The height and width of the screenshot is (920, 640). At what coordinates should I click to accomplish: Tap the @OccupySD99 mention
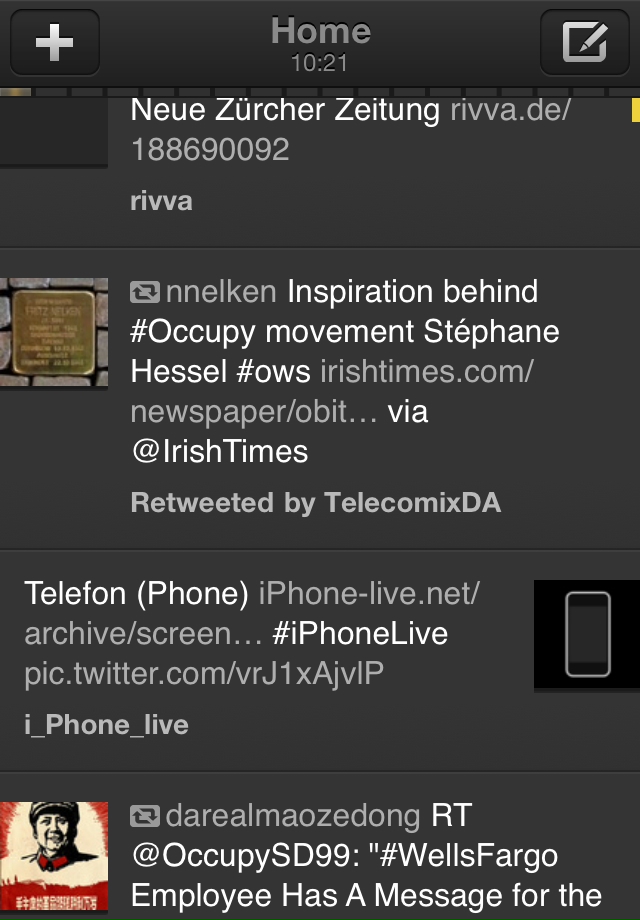(246, 857)
